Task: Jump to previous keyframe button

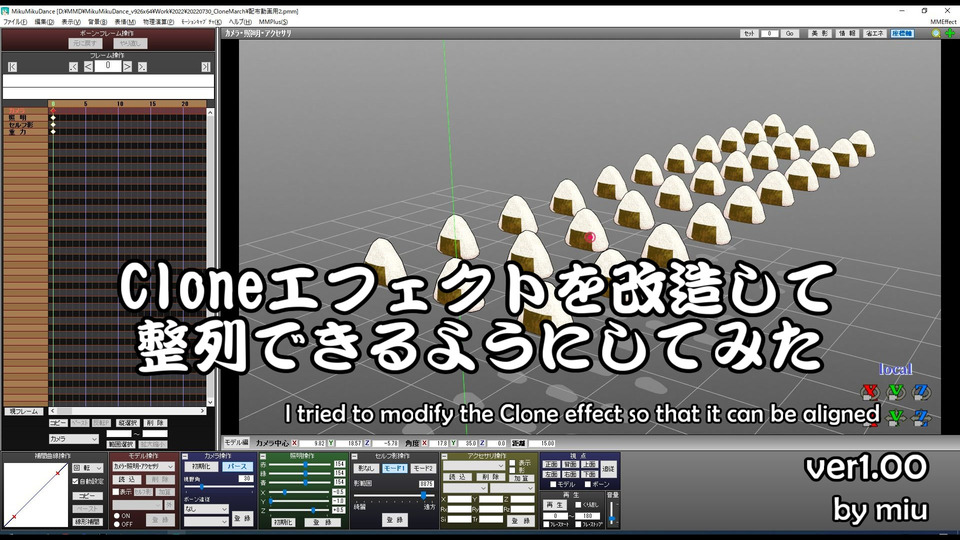Action: [x=73, y=67]
